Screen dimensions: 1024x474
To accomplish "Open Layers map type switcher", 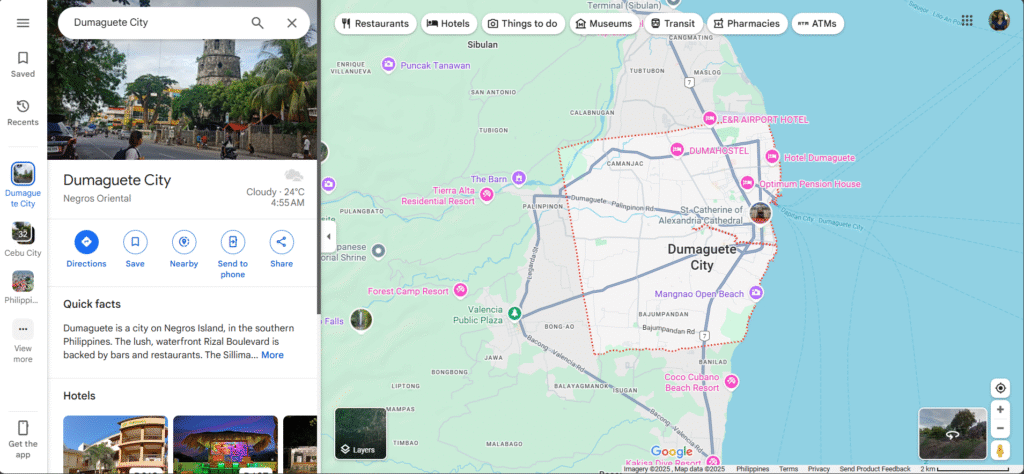I will (x=360, y=434).
